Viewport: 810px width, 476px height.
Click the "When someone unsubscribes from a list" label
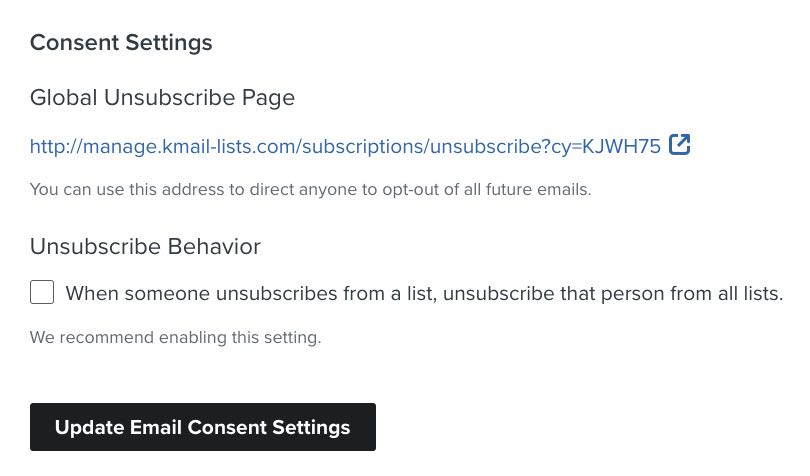point(424,293)
